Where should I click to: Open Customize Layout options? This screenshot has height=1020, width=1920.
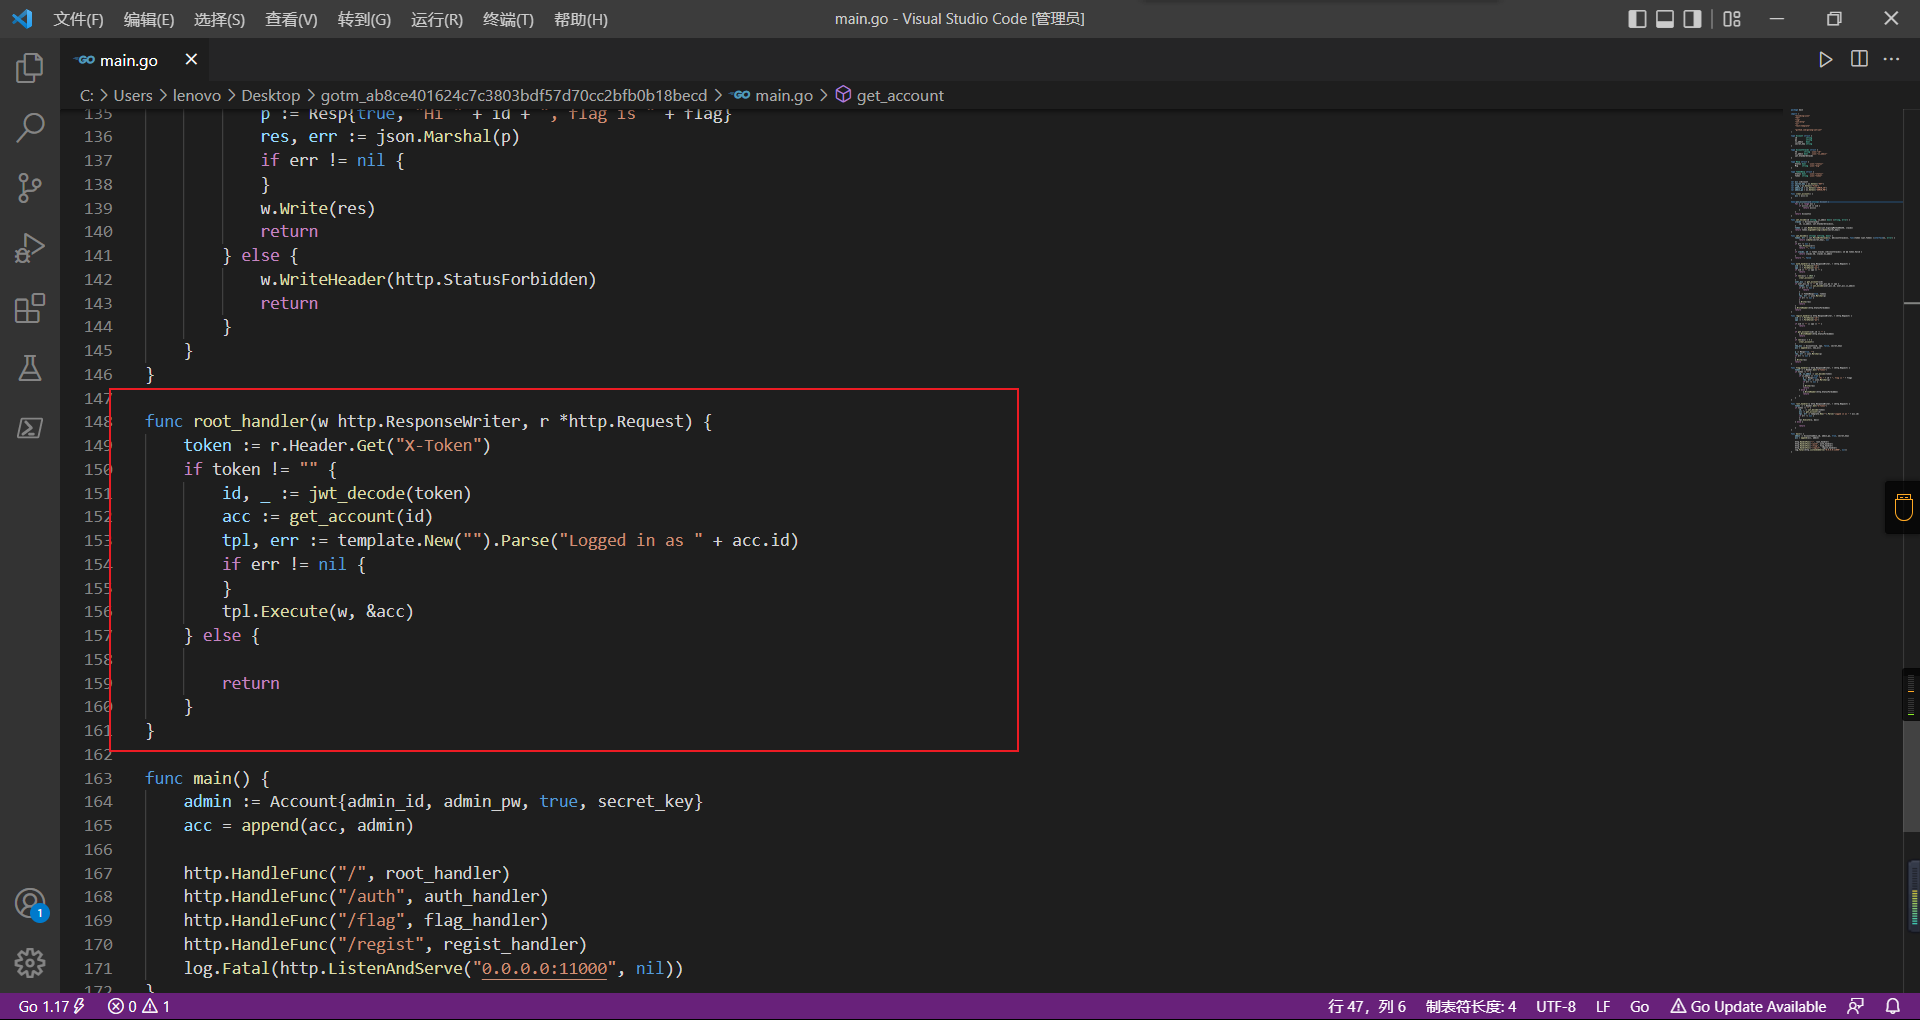1732,19
